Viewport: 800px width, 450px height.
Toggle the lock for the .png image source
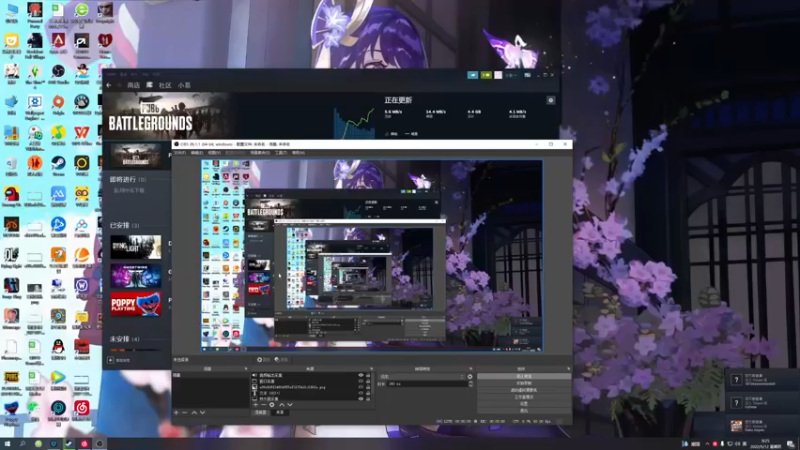click(368, 387)
